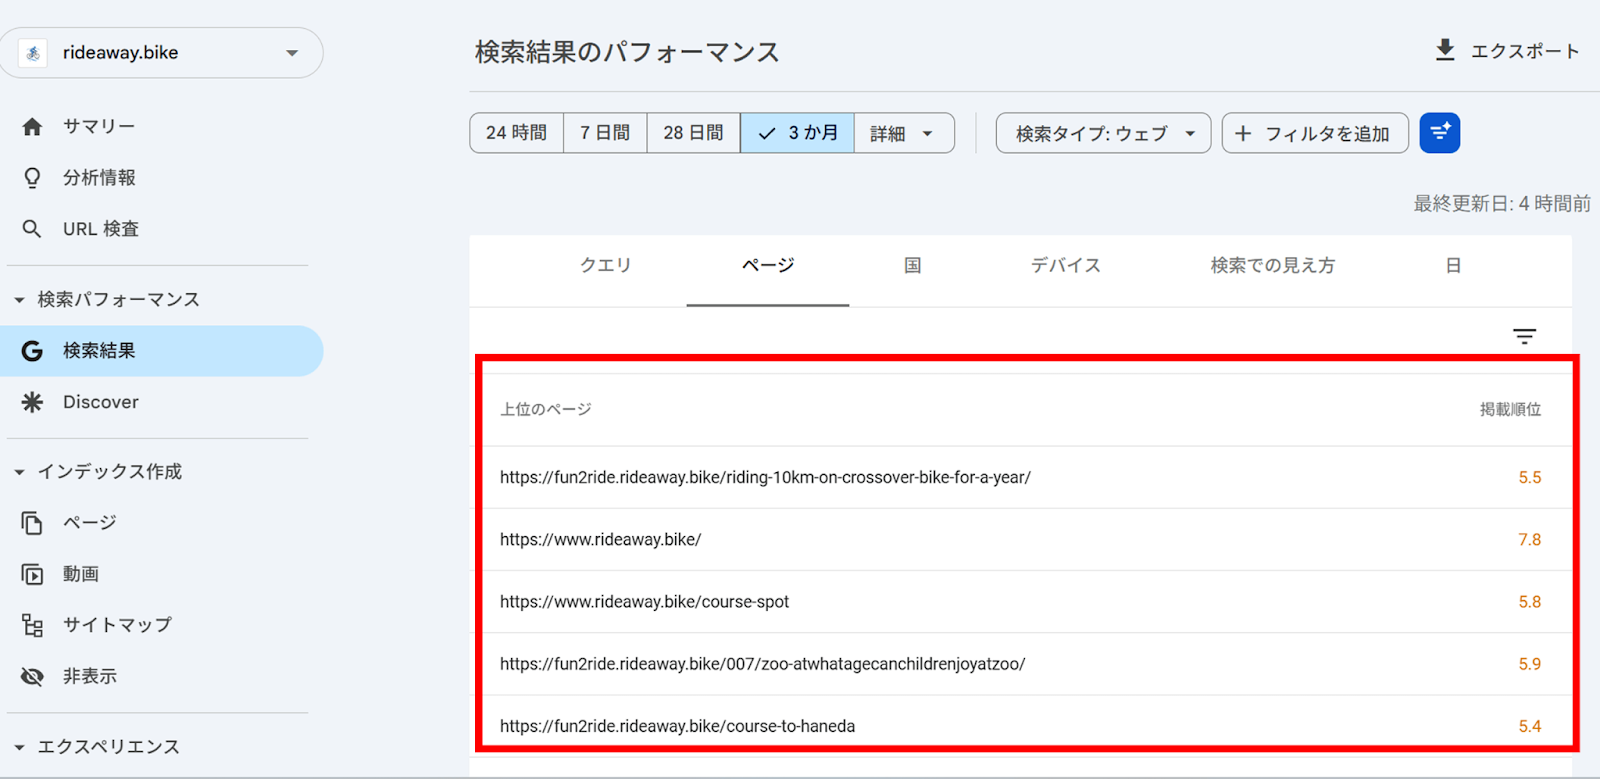
Task: Click the エクスポート download icon
Action: 1445,50
